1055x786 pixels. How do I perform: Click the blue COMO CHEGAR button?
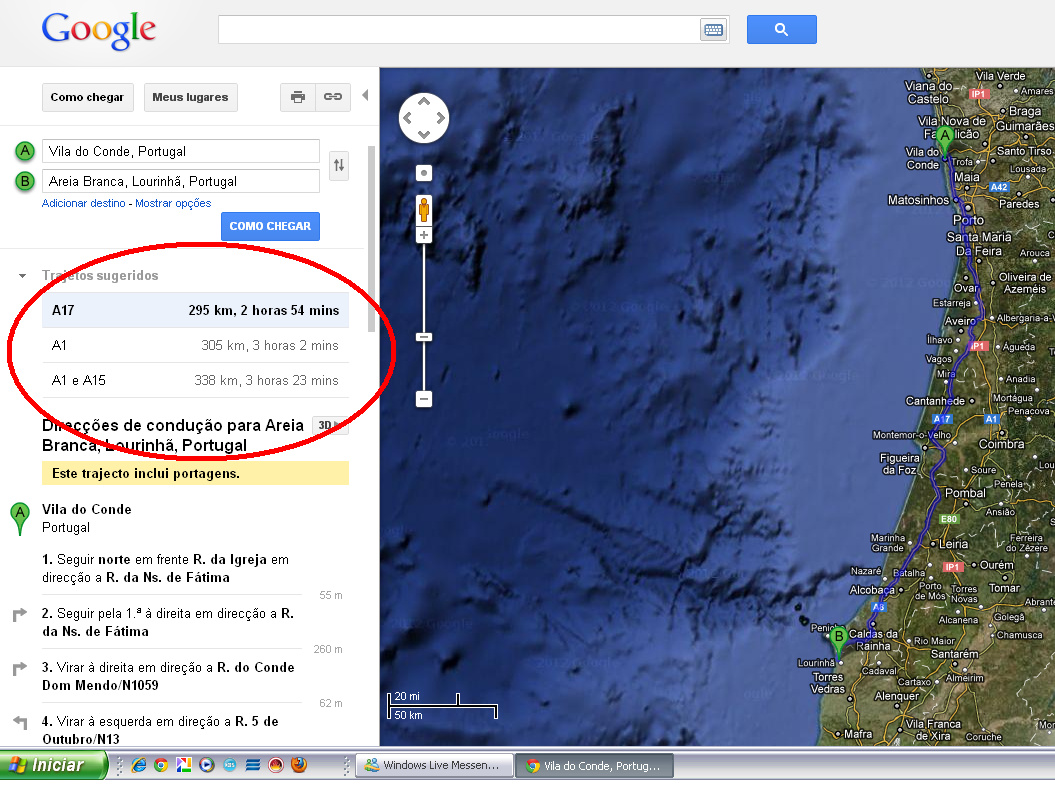[x=270, y=226]
